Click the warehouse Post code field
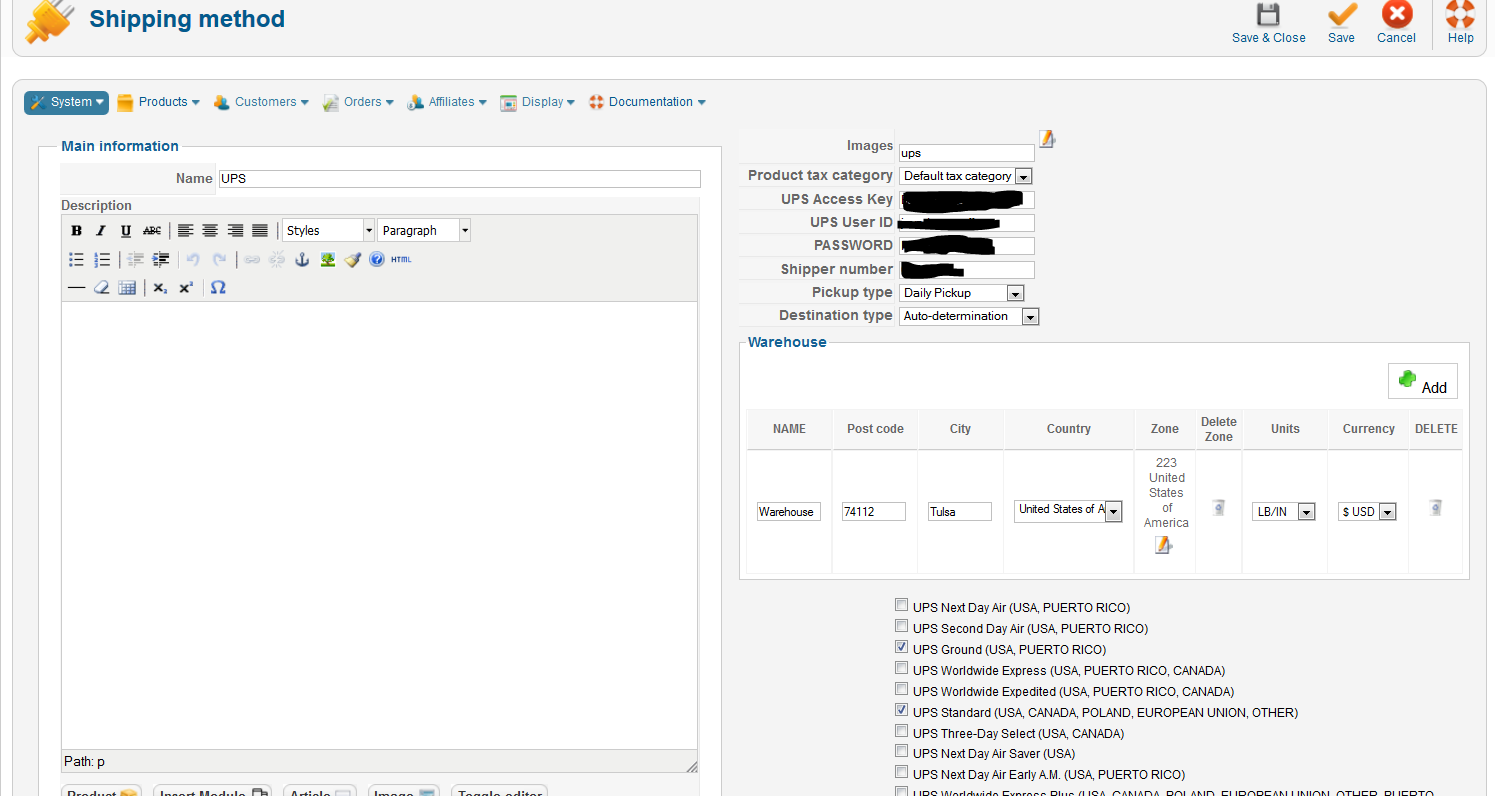 pos(874,512)
